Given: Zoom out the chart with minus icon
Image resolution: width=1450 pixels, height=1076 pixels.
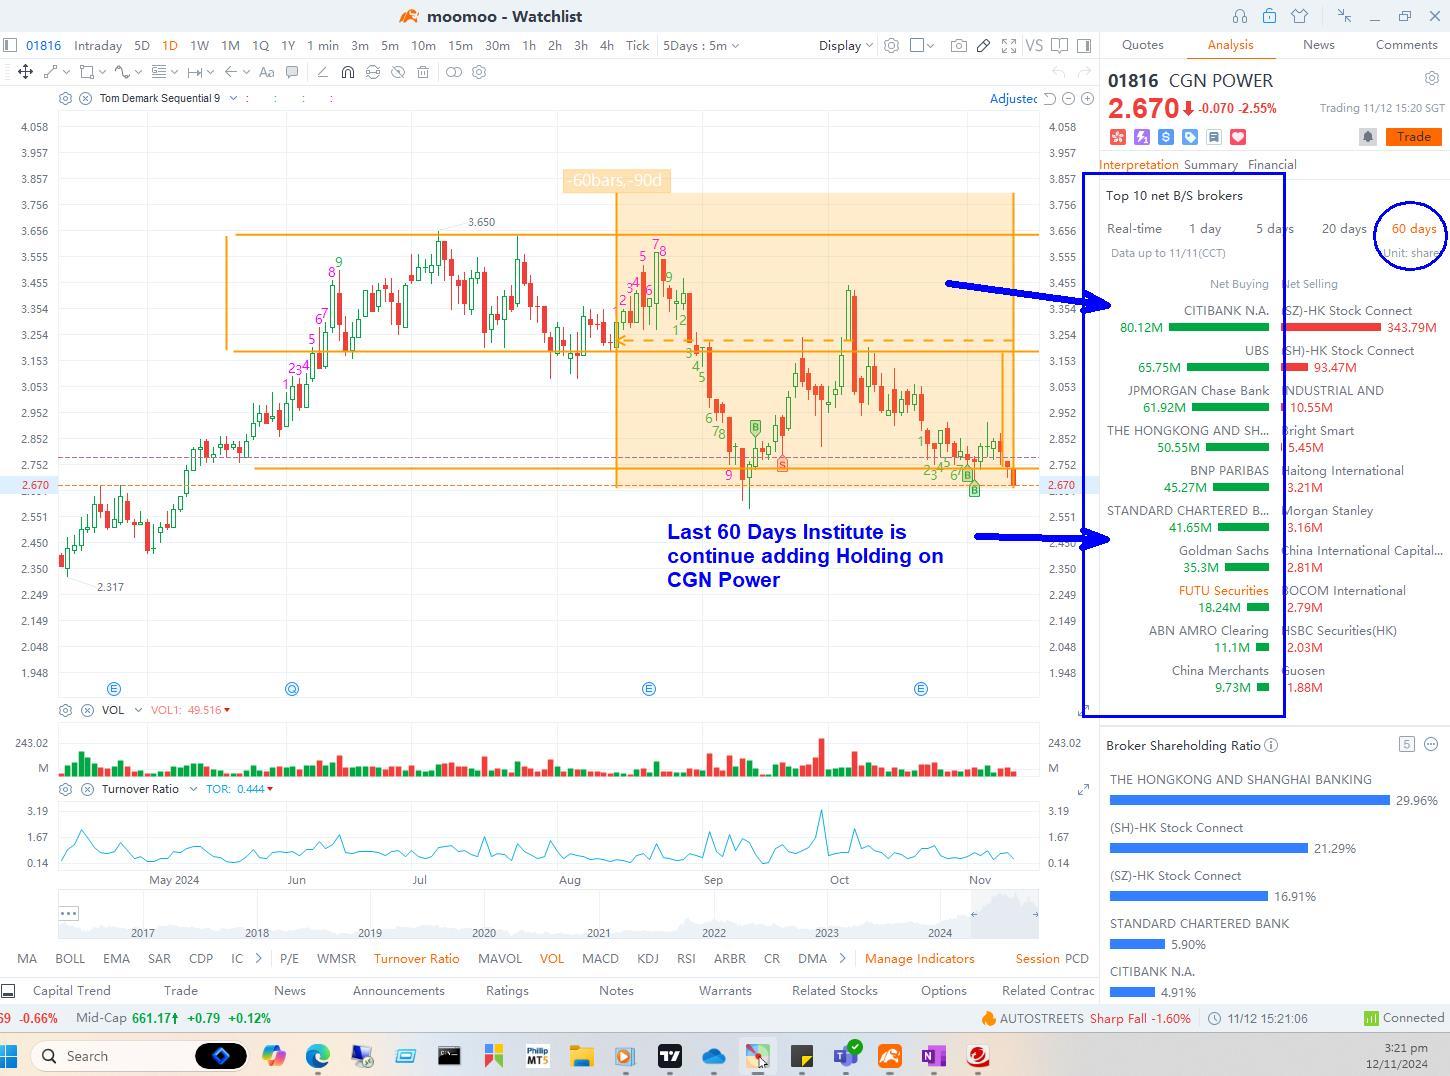Looking at the screenshot, I should 1068,98.
